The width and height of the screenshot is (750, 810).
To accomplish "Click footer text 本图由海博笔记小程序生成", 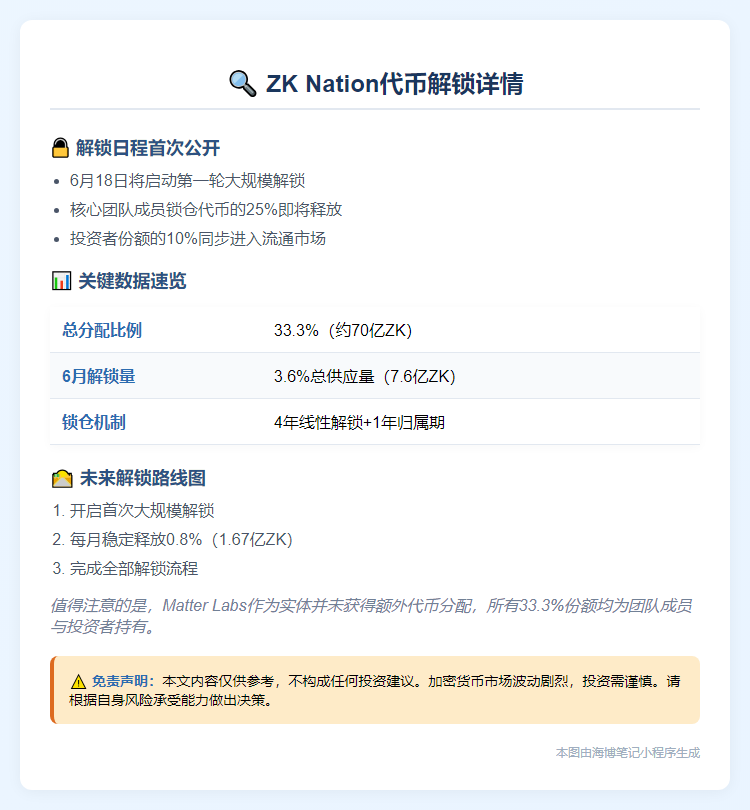I will coord(628,753).
